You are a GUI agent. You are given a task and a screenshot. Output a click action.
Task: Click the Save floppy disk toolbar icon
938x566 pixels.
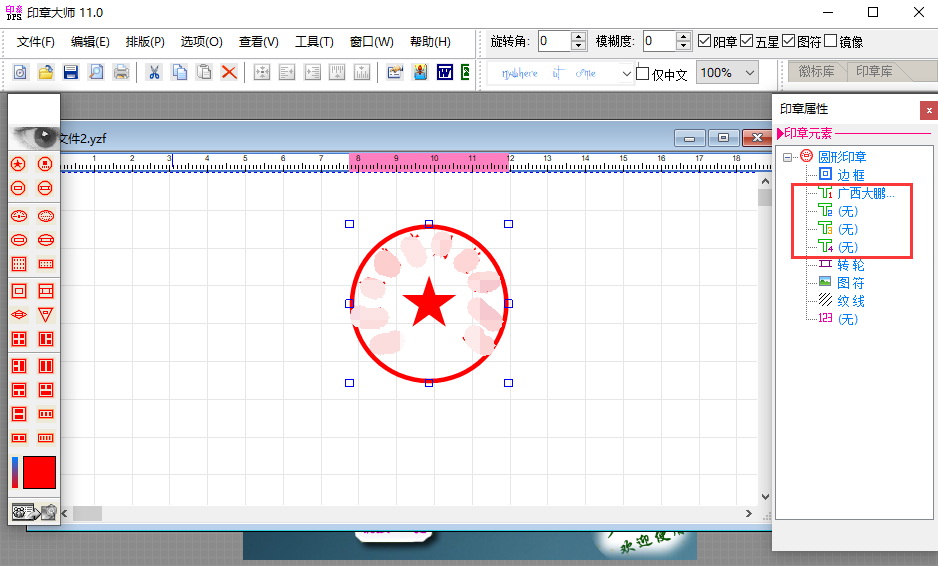click(x=70, y=72)
